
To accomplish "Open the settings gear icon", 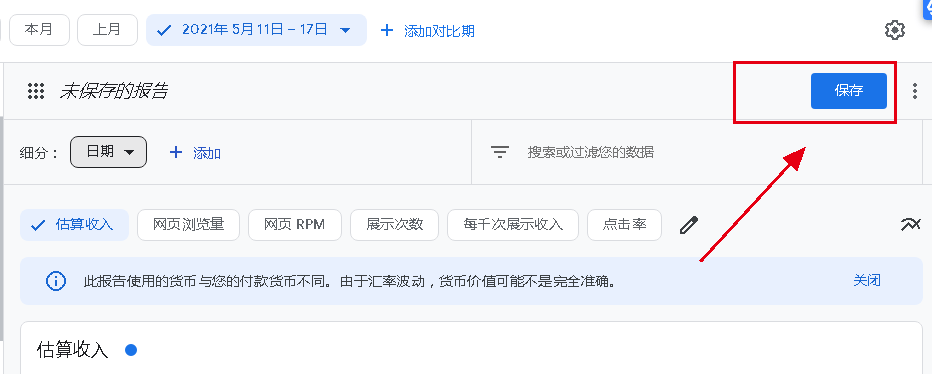I will (x=895, y=30).
